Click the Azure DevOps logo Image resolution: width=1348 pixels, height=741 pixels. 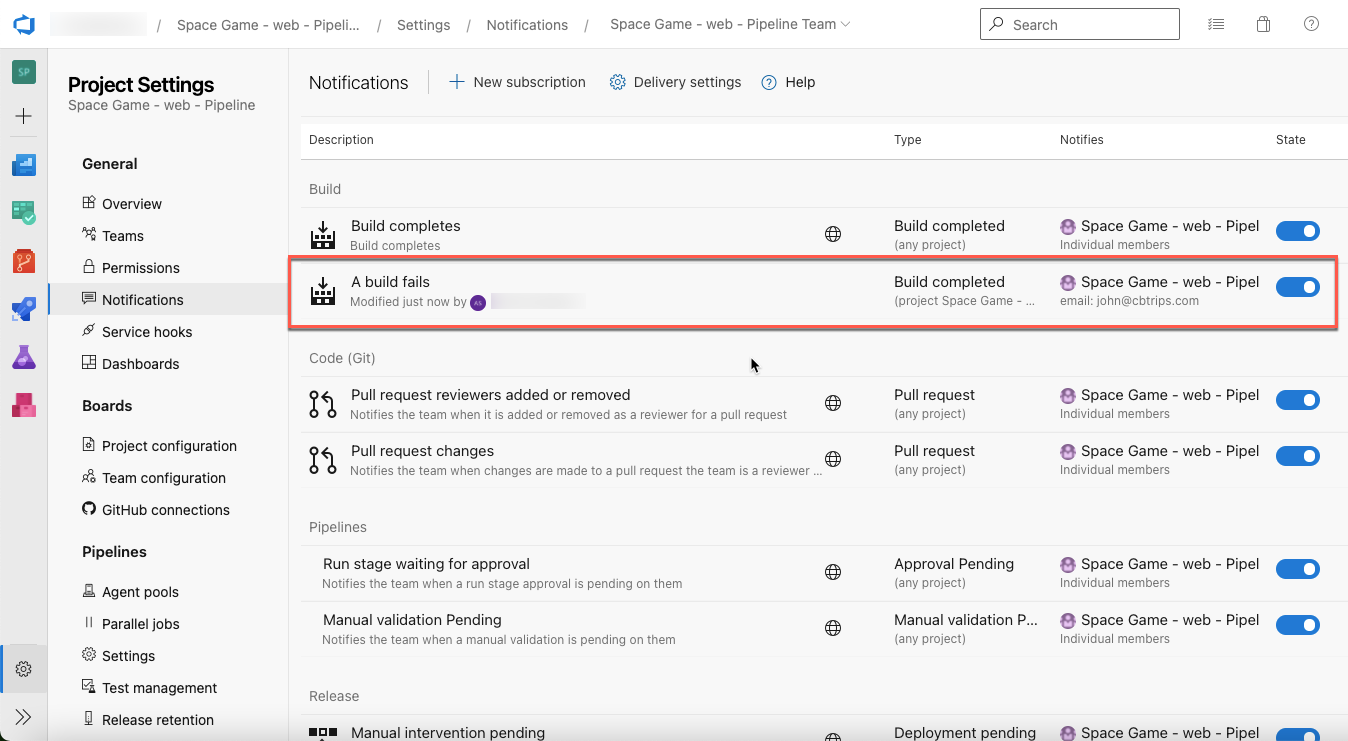tap(24, 24)
